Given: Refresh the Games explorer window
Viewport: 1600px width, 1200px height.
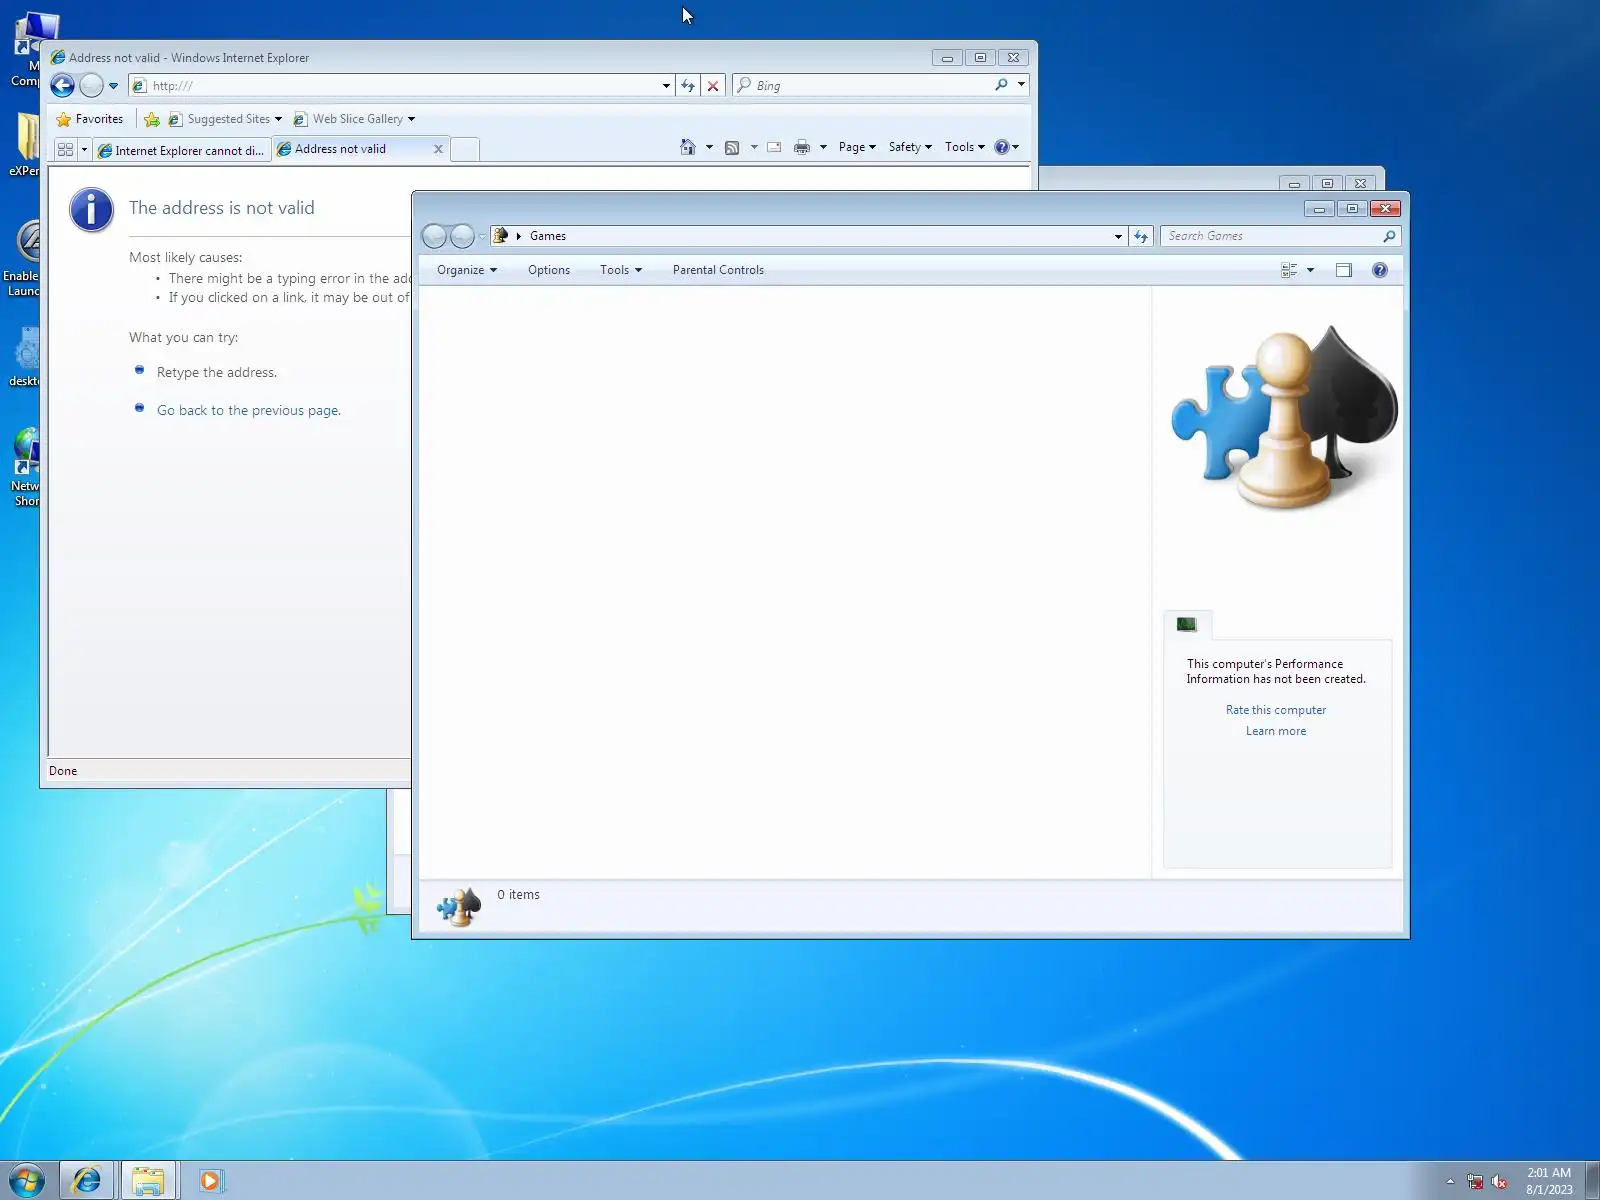Looking at the screenshot, I should tap(1141, 236).
